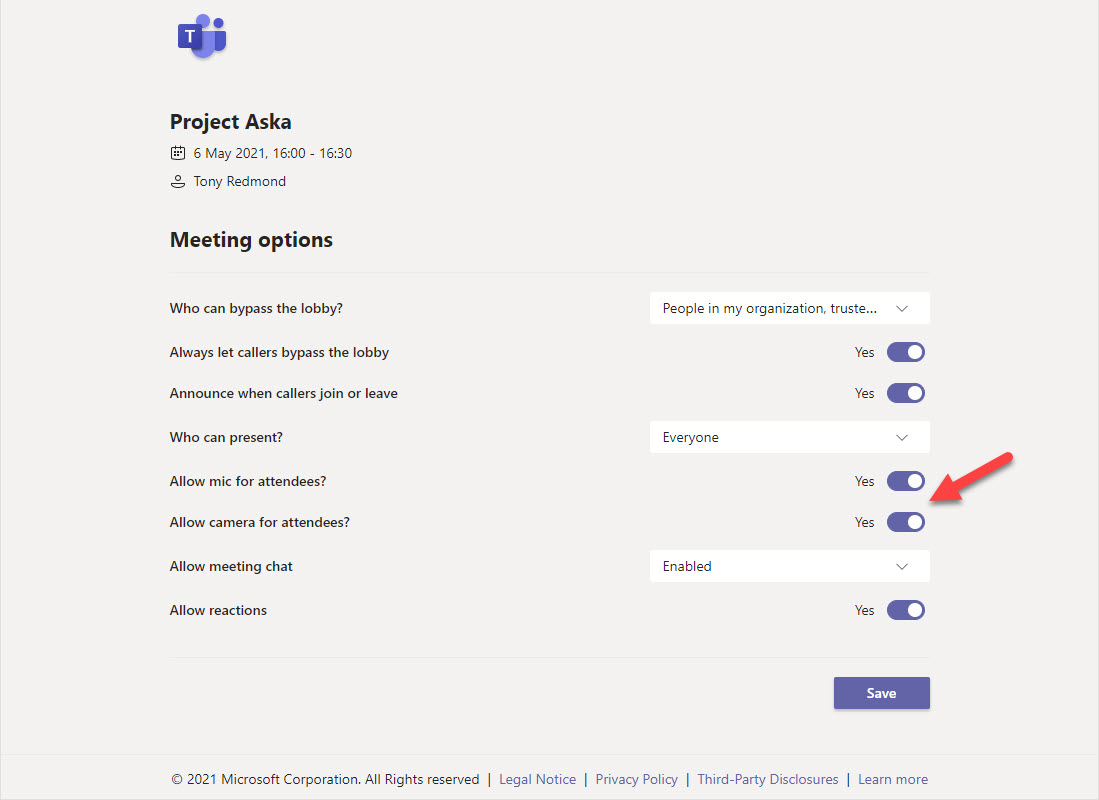Click the organizer person icon

coord(178,182)
